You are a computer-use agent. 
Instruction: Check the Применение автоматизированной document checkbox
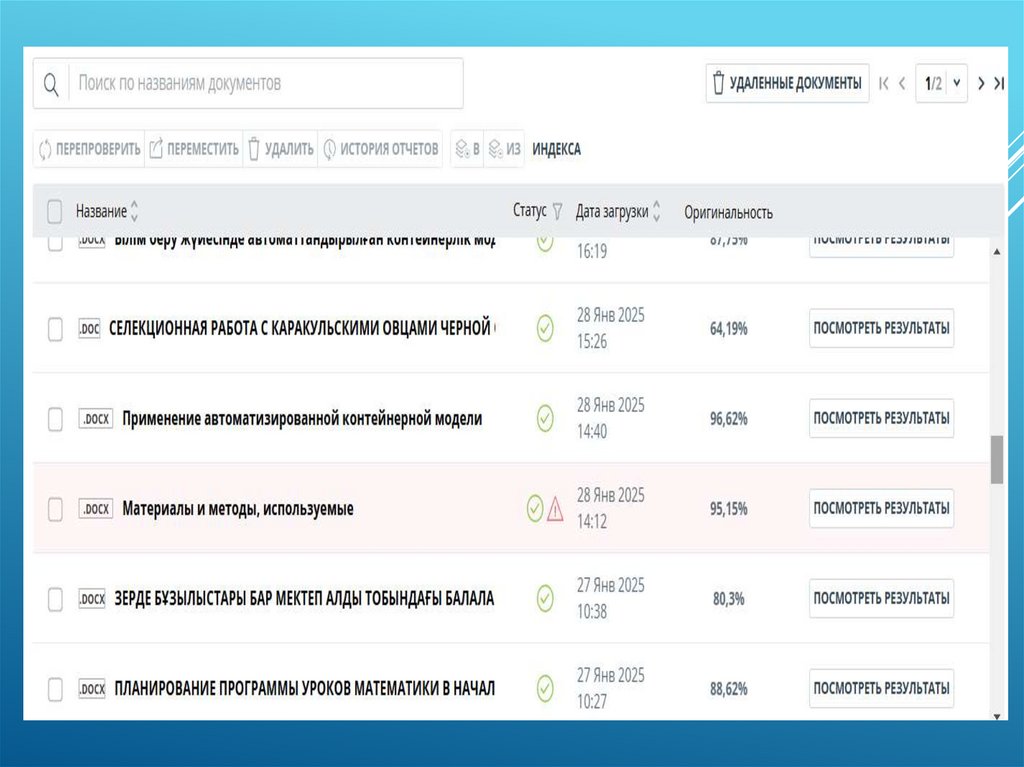pyautogui.click(x=55, y=419)
